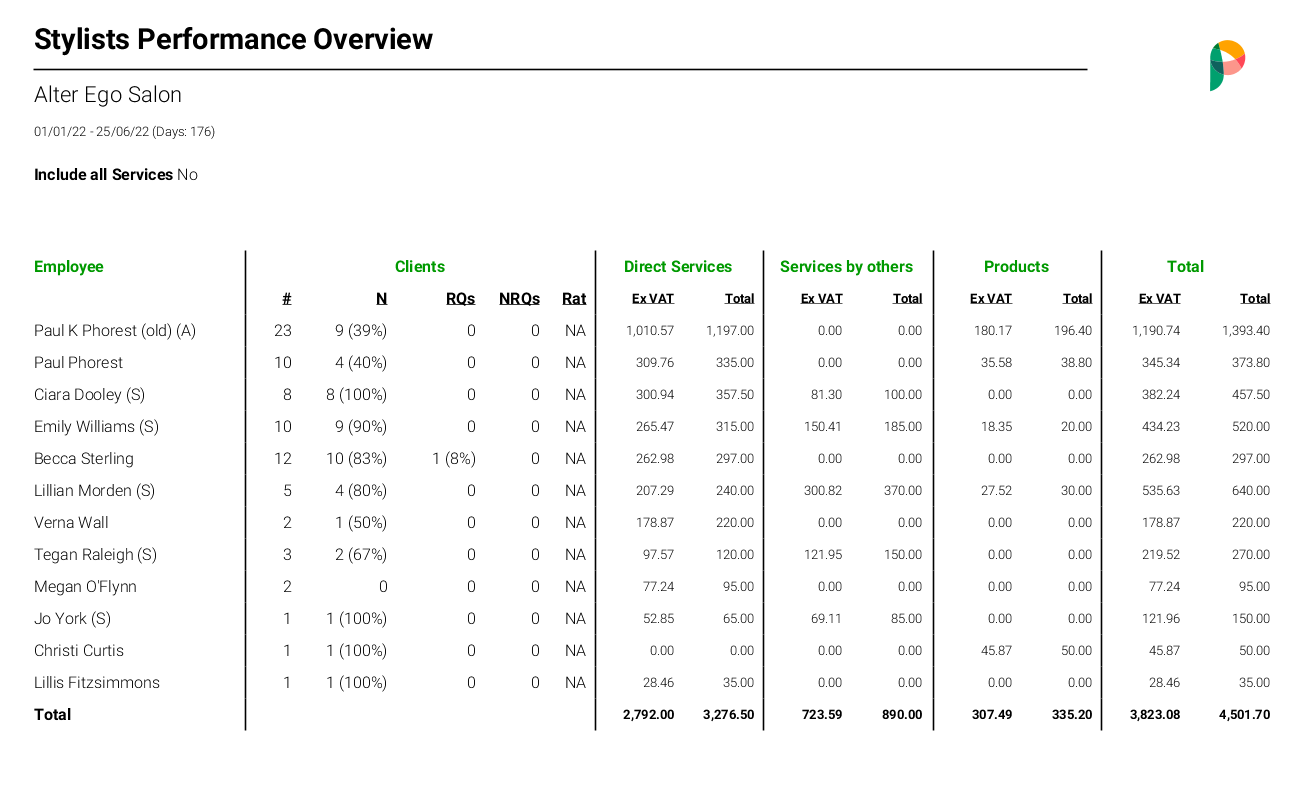Select employee Emily Williams (S)
This screenshot has height=794, width=1309.
[97, 427]
